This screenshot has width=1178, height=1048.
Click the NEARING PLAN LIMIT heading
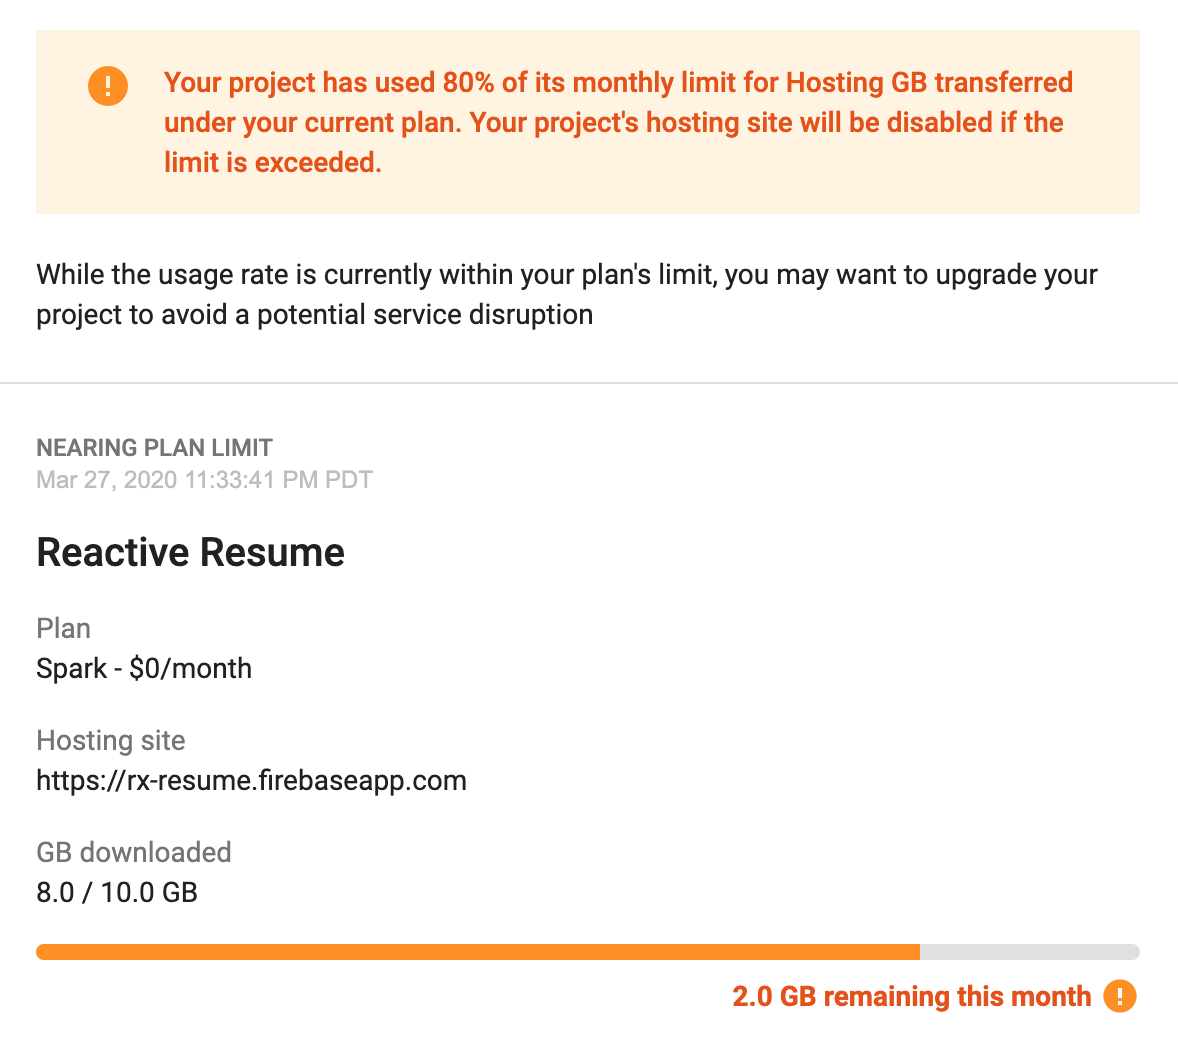[x=154, y=448]
